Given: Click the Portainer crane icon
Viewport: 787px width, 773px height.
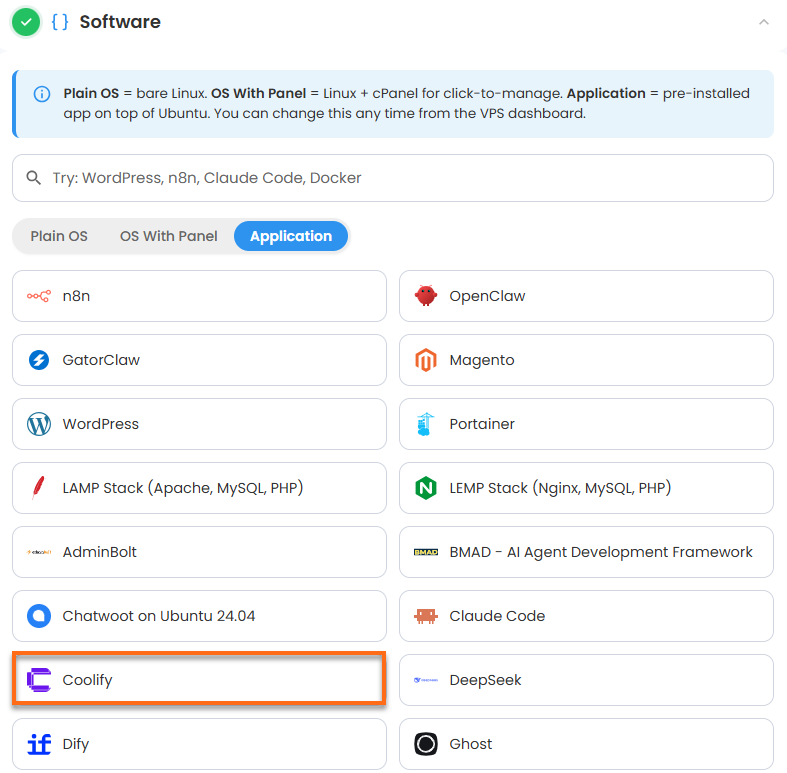Looking at the screenshot, I should 426,424.
